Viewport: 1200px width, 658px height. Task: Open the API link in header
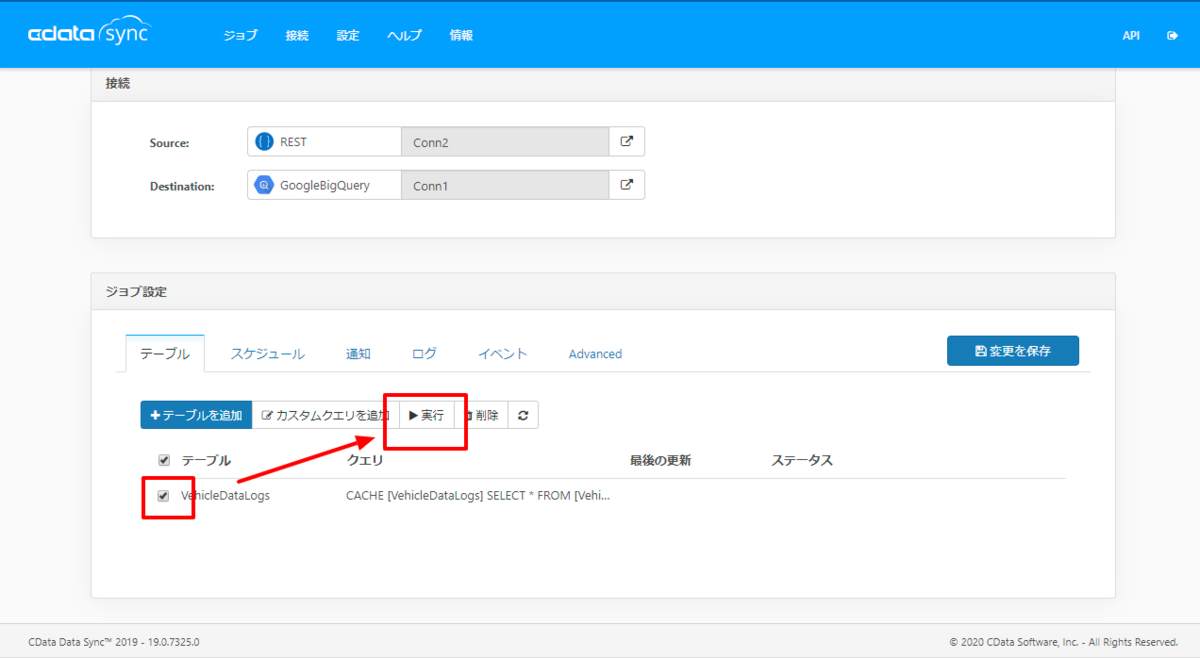pos(1131,35)
